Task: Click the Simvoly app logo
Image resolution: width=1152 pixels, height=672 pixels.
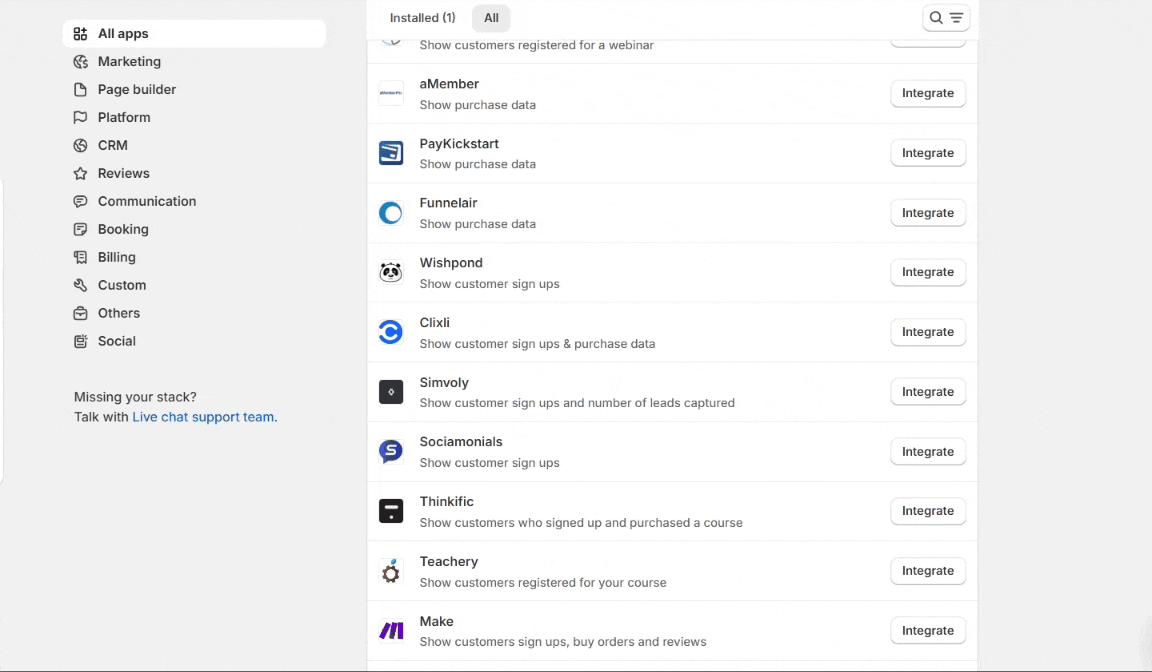Action: (x=391, y=392)
